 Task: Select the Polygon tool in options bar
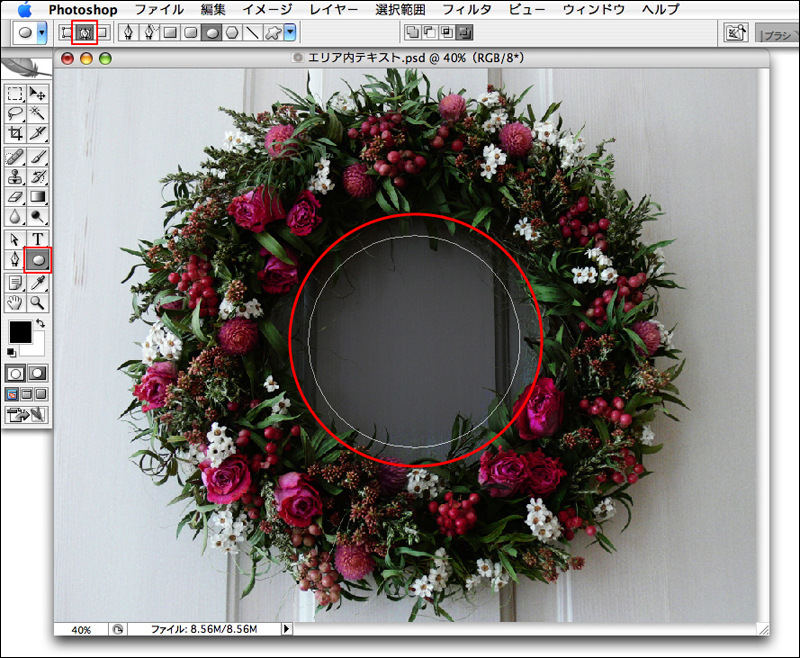point(233,32)
